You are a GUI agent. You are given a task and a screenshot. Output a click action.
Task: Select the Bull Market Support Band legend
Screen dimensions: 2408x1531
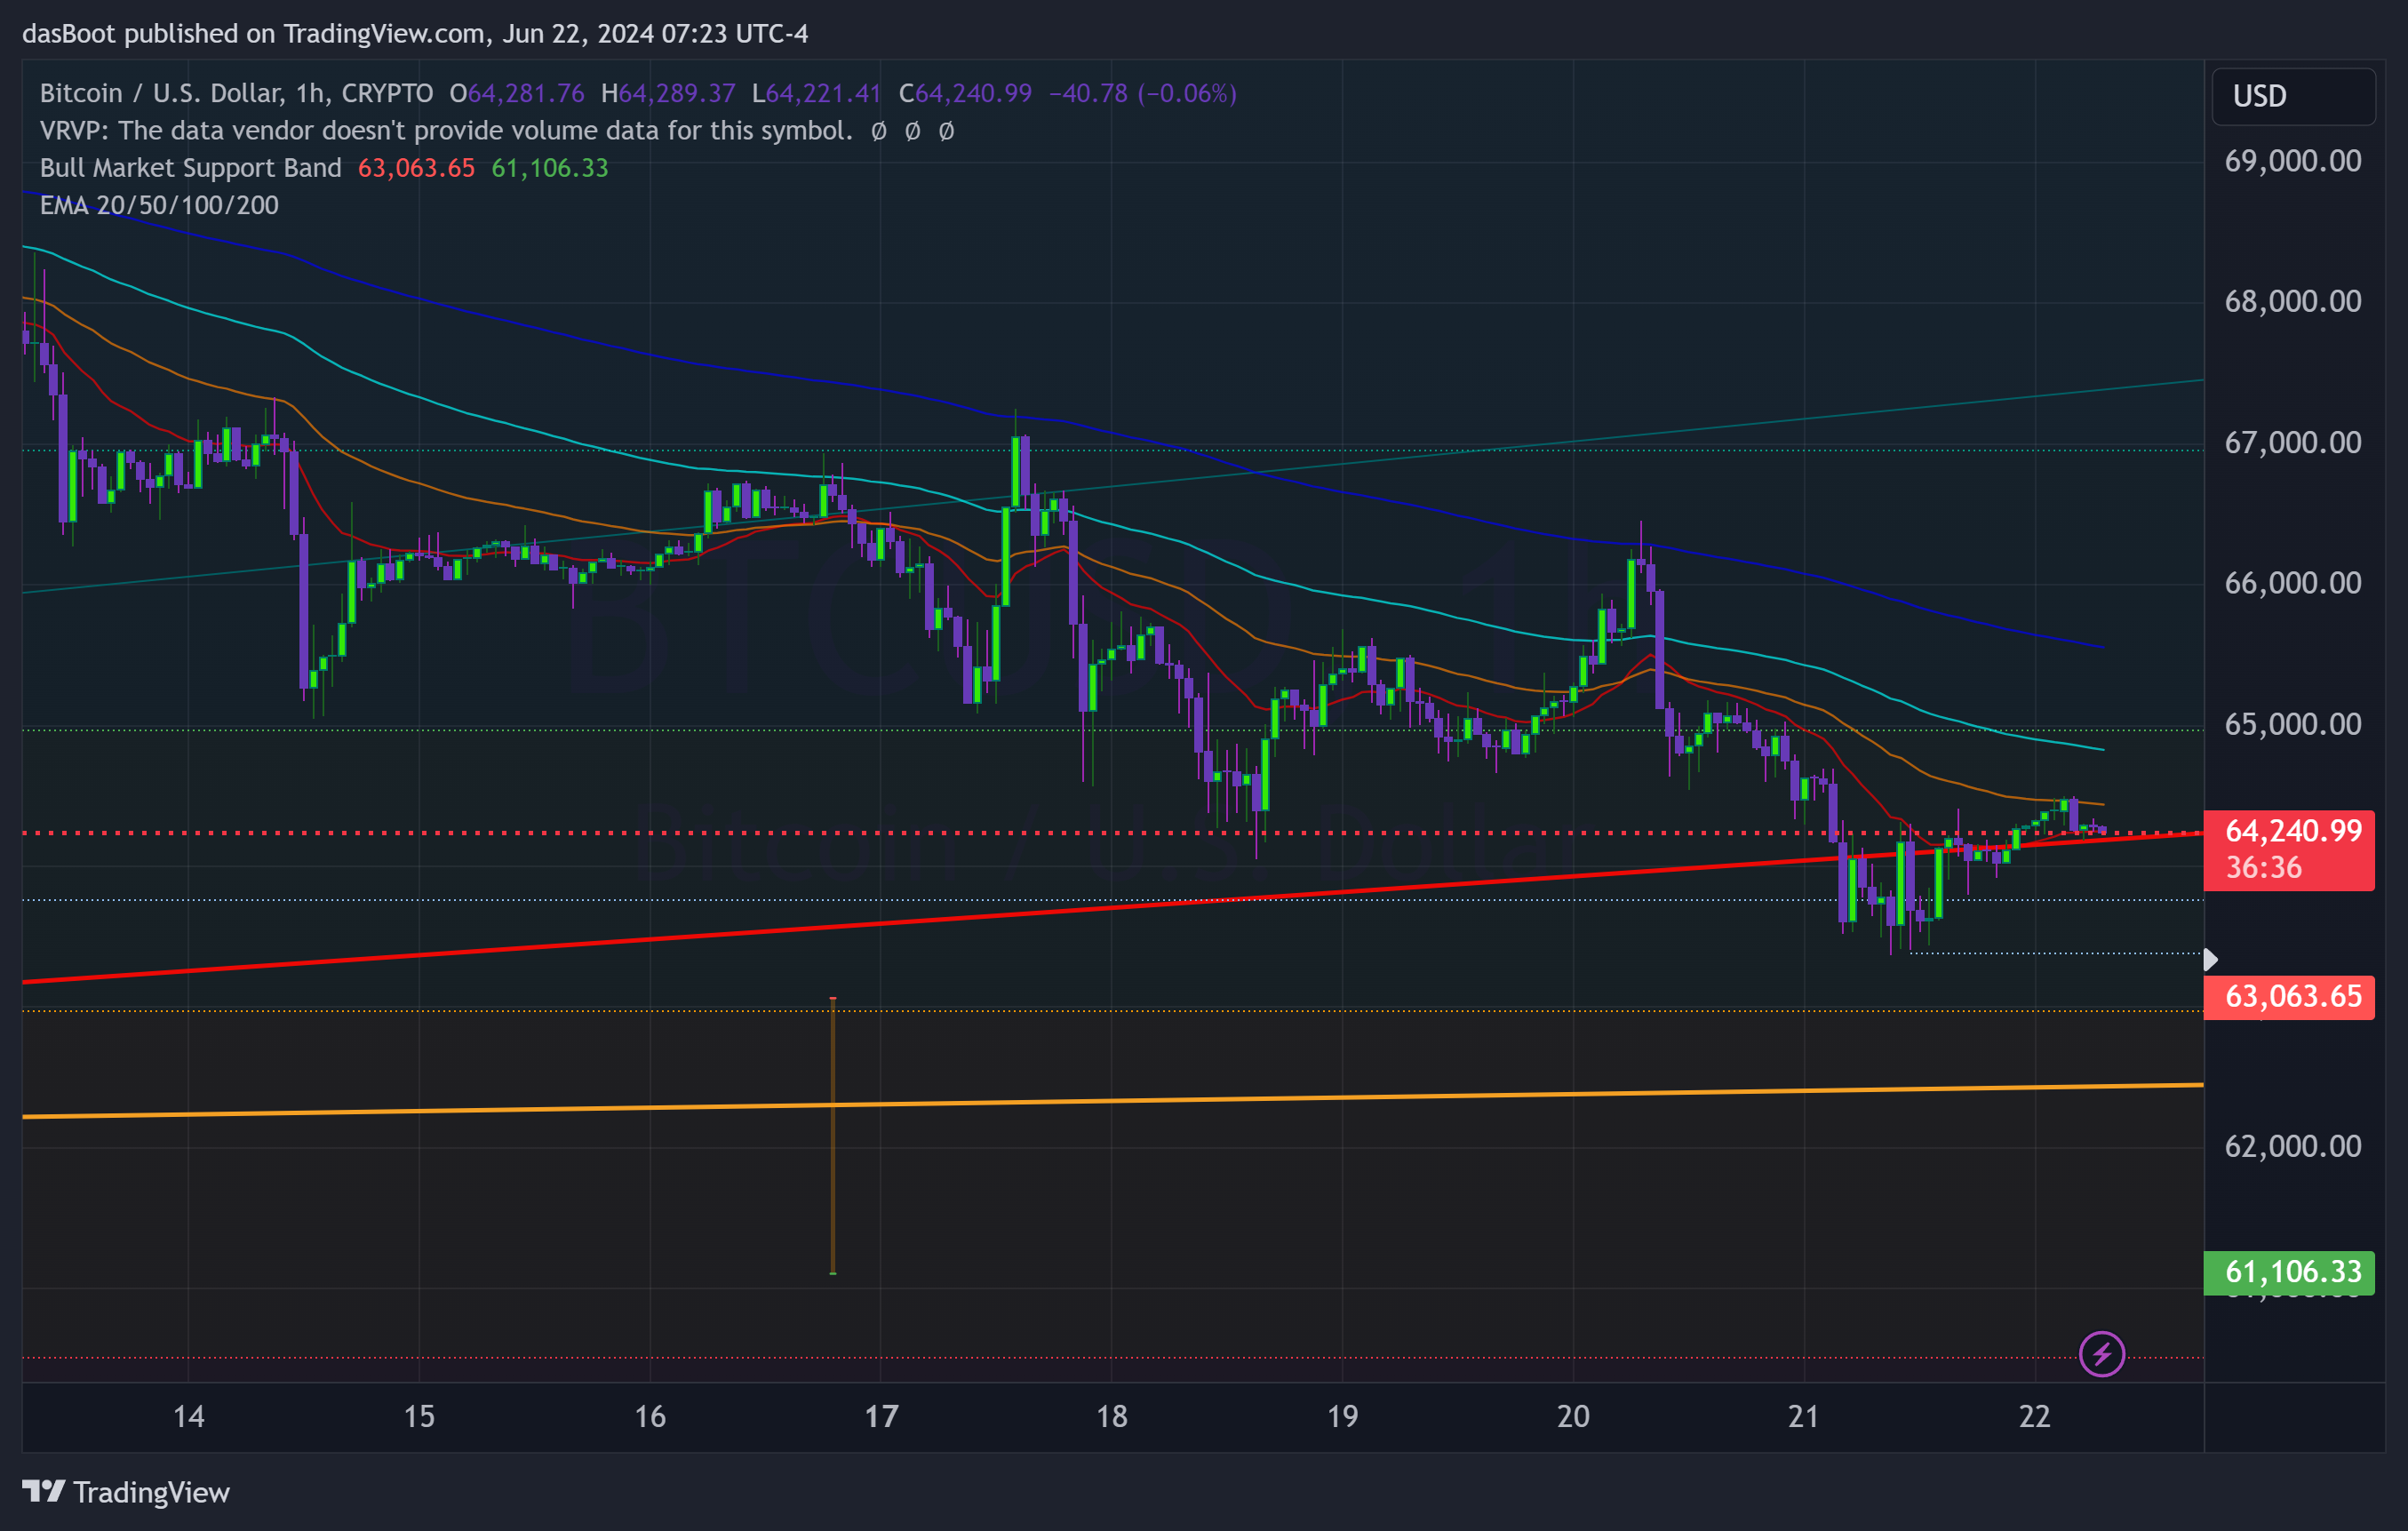point(190,168)
